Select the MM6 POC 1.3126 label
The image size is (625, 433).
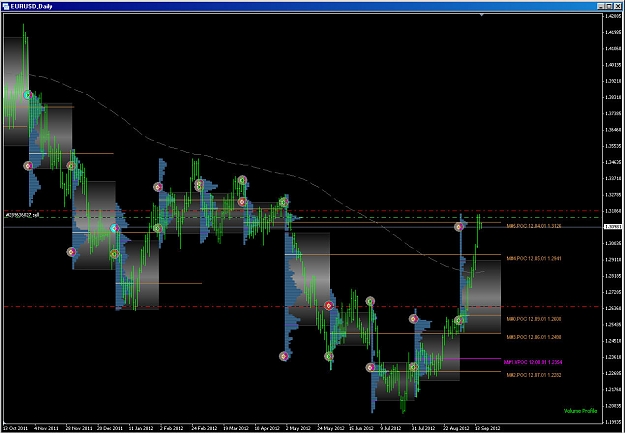534,226
